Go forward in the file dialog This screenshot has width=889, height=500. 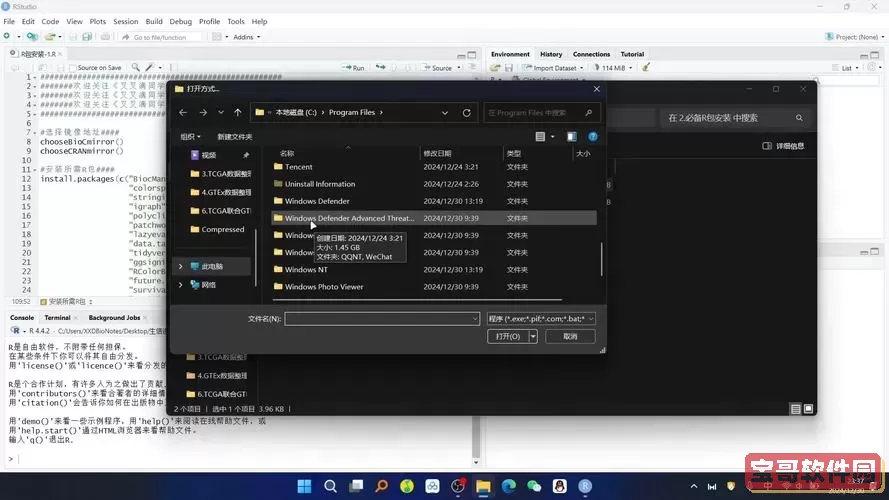tap(203, 112)
